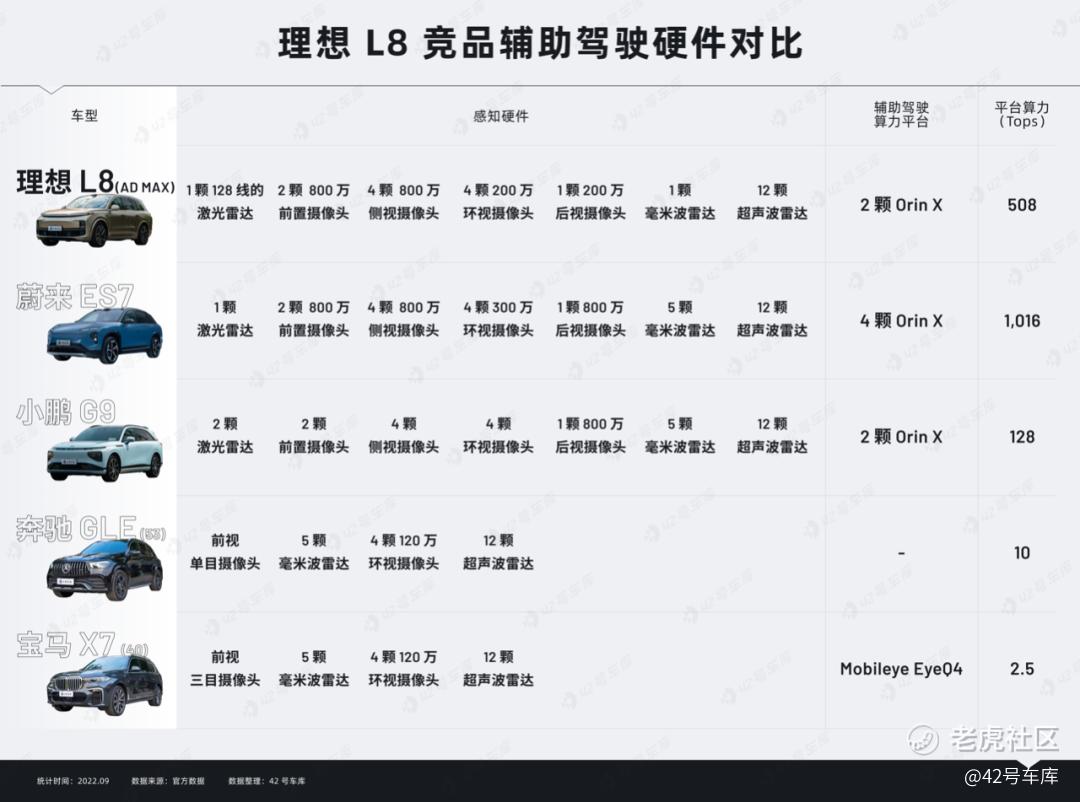Click the platform compute value 508
Screen dimensions: 1080x802
click(x=1021, y=205)
